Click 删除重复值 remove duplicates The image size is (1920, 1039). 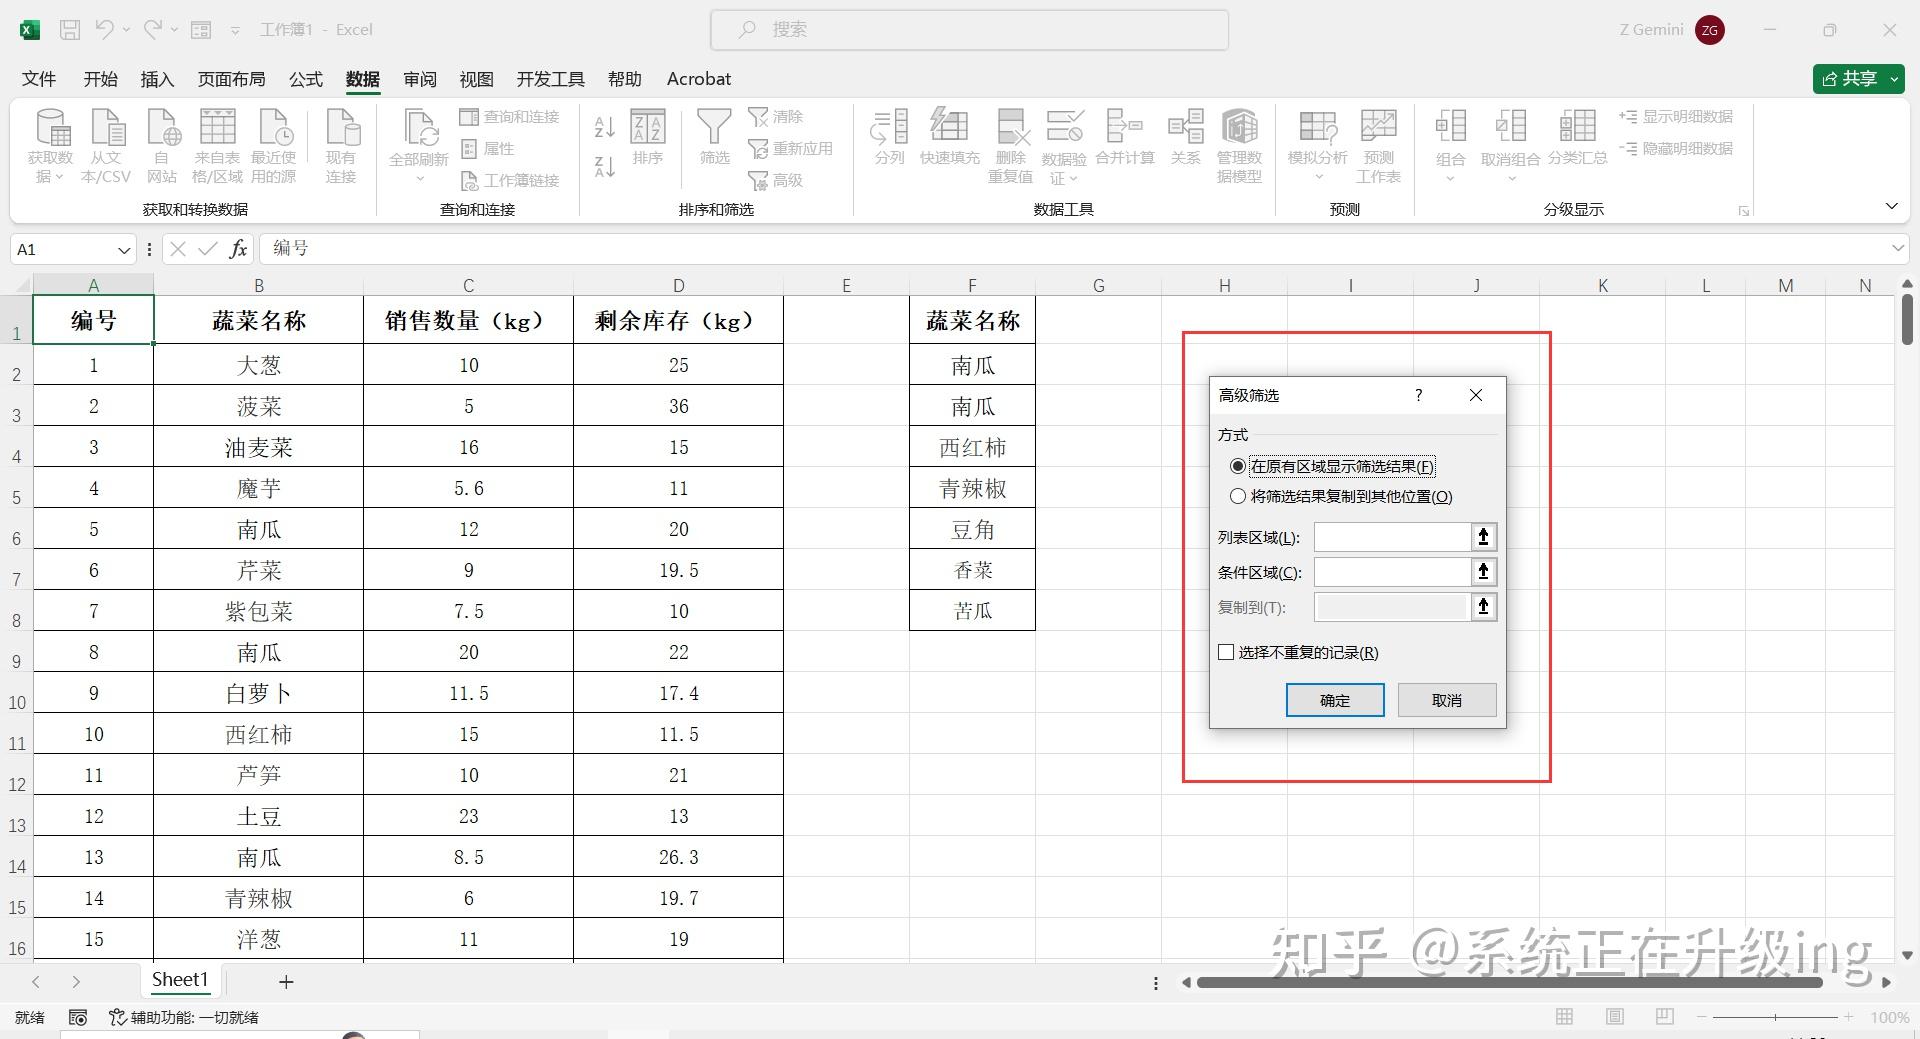pyautogui.click(x=1011, y=146)
